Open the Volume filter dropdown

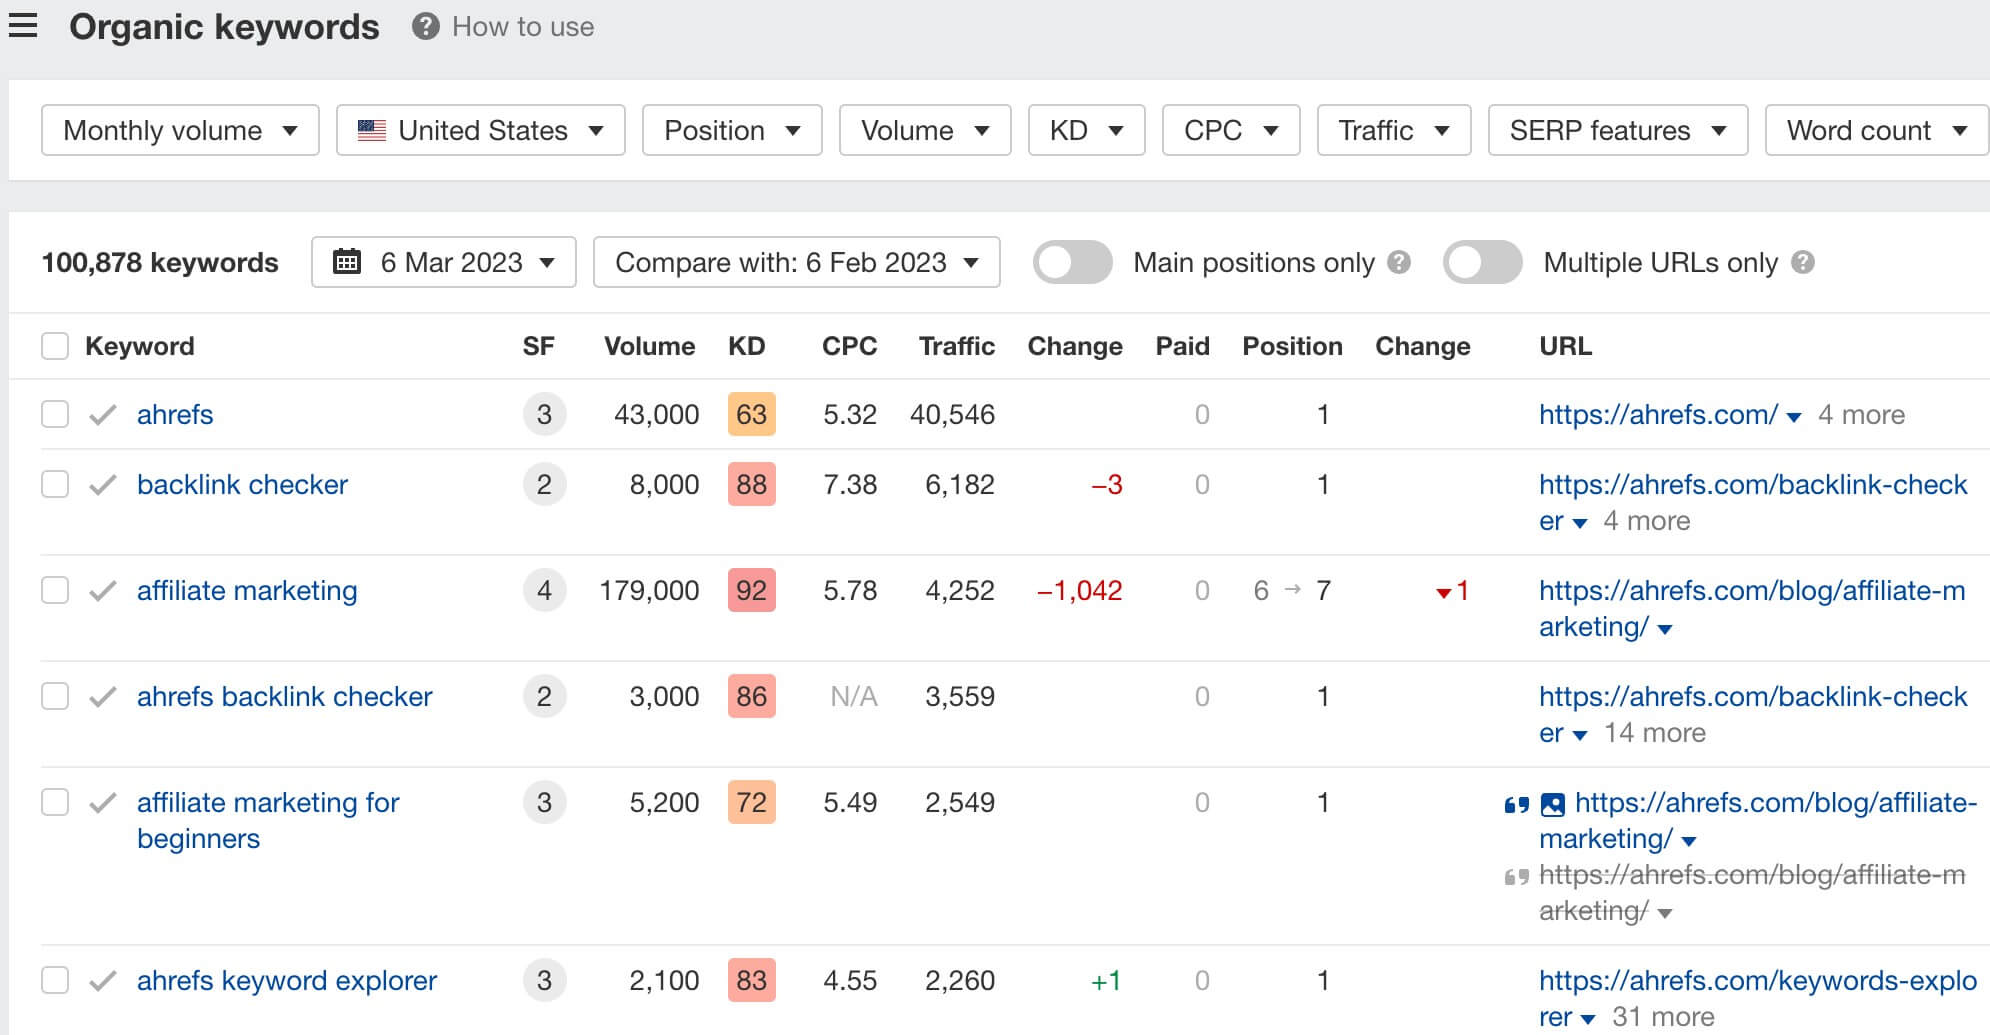coord(925,130)
